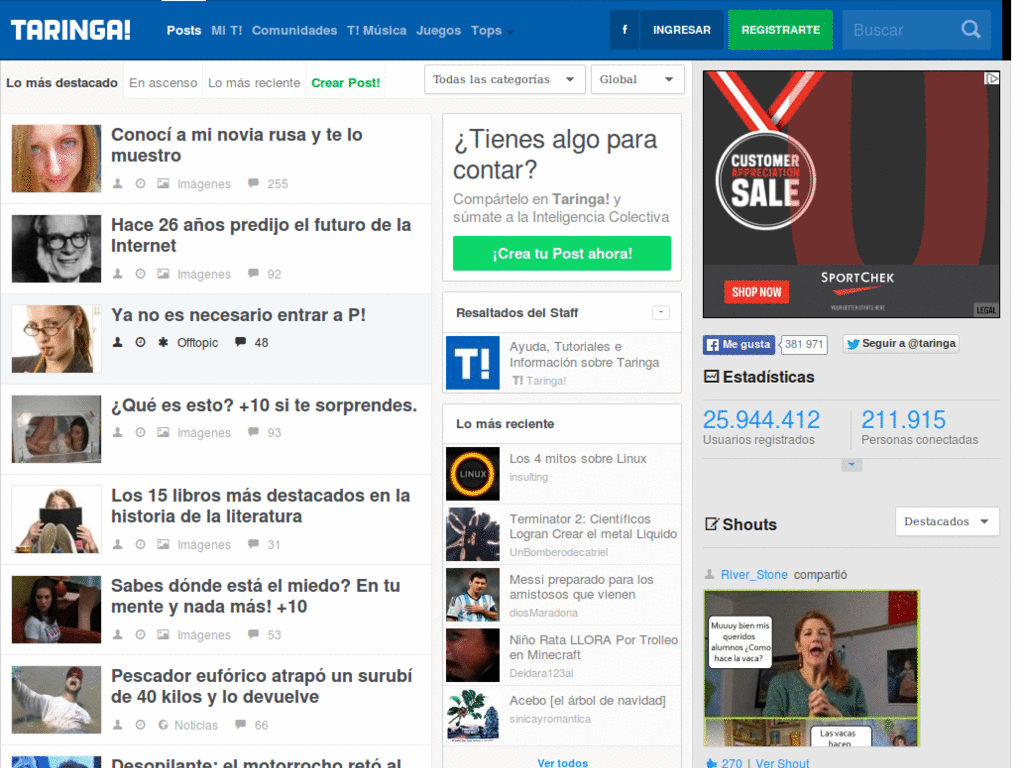1024x768 pixels.
Task: Click comment icon with 53 on miedo post
Action: coord(253,634)
